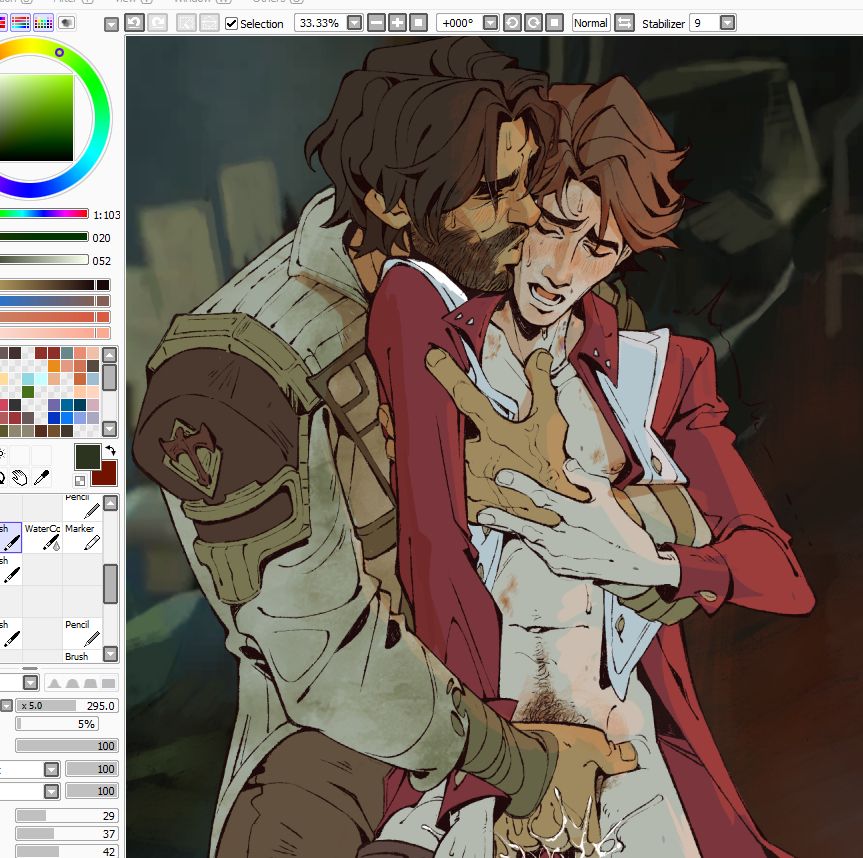Click the Undo arrow in toolbar
Image resolution: width=863 pixels, height=858 pixels.
pyautogui.click(x=134, y=23)
